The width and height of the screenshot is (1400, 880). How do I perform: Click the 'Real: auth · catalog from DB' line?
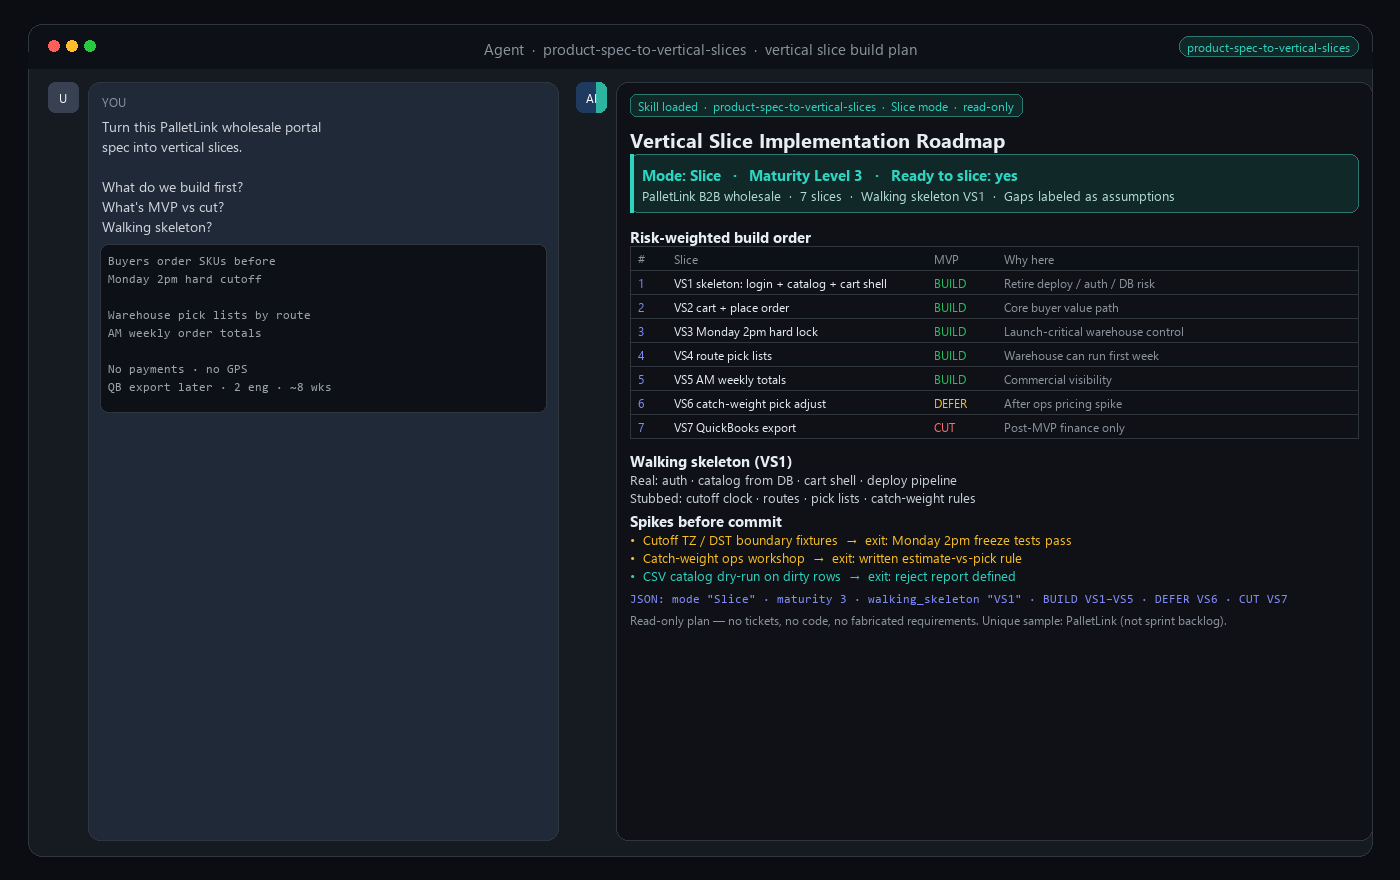click(793, 481)
